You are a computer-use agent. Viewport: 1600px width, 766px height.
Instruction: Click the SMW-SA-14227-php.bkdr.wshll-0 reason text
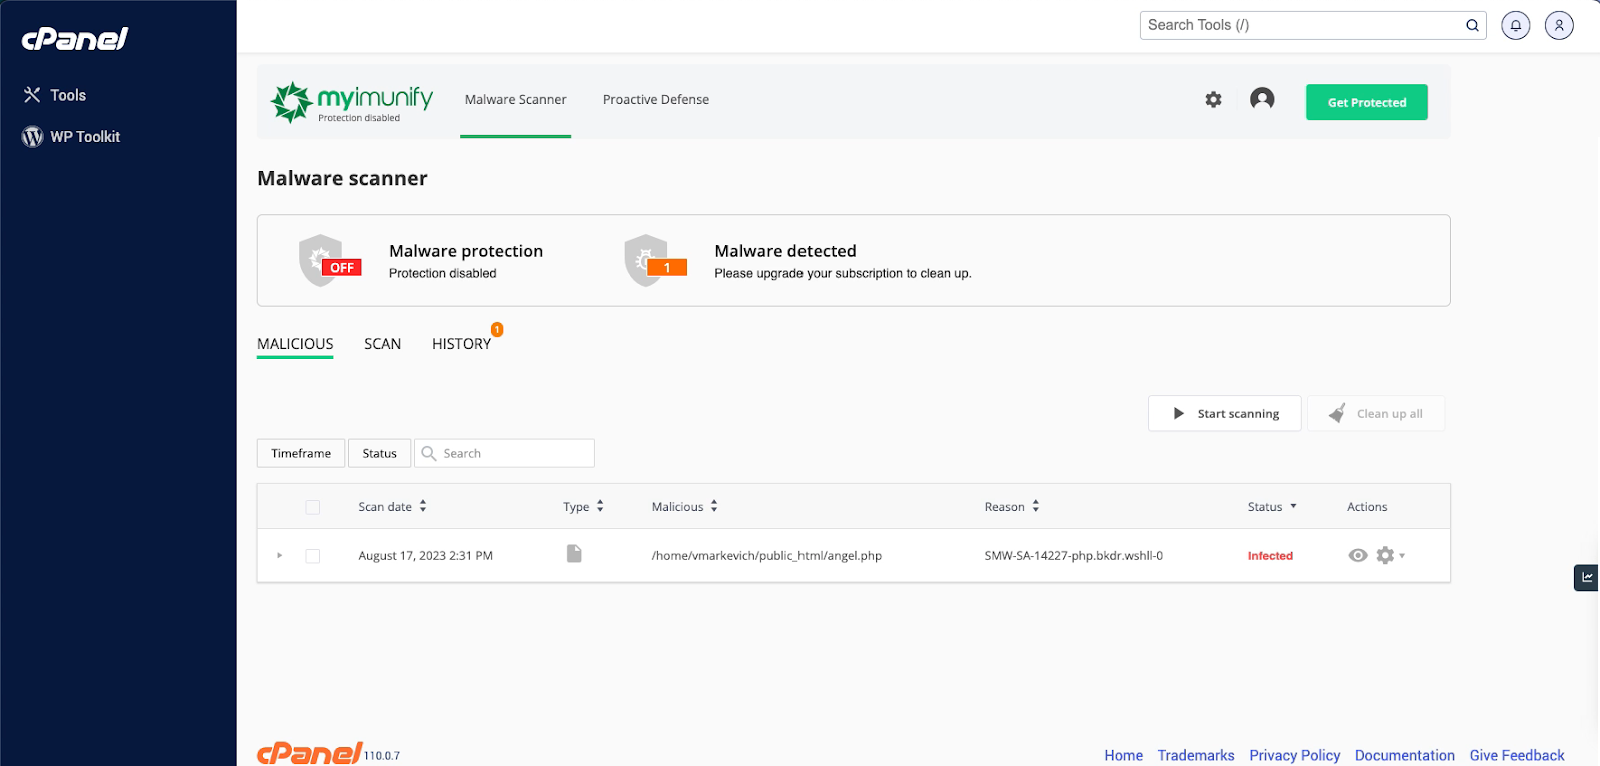point(1074,556)
